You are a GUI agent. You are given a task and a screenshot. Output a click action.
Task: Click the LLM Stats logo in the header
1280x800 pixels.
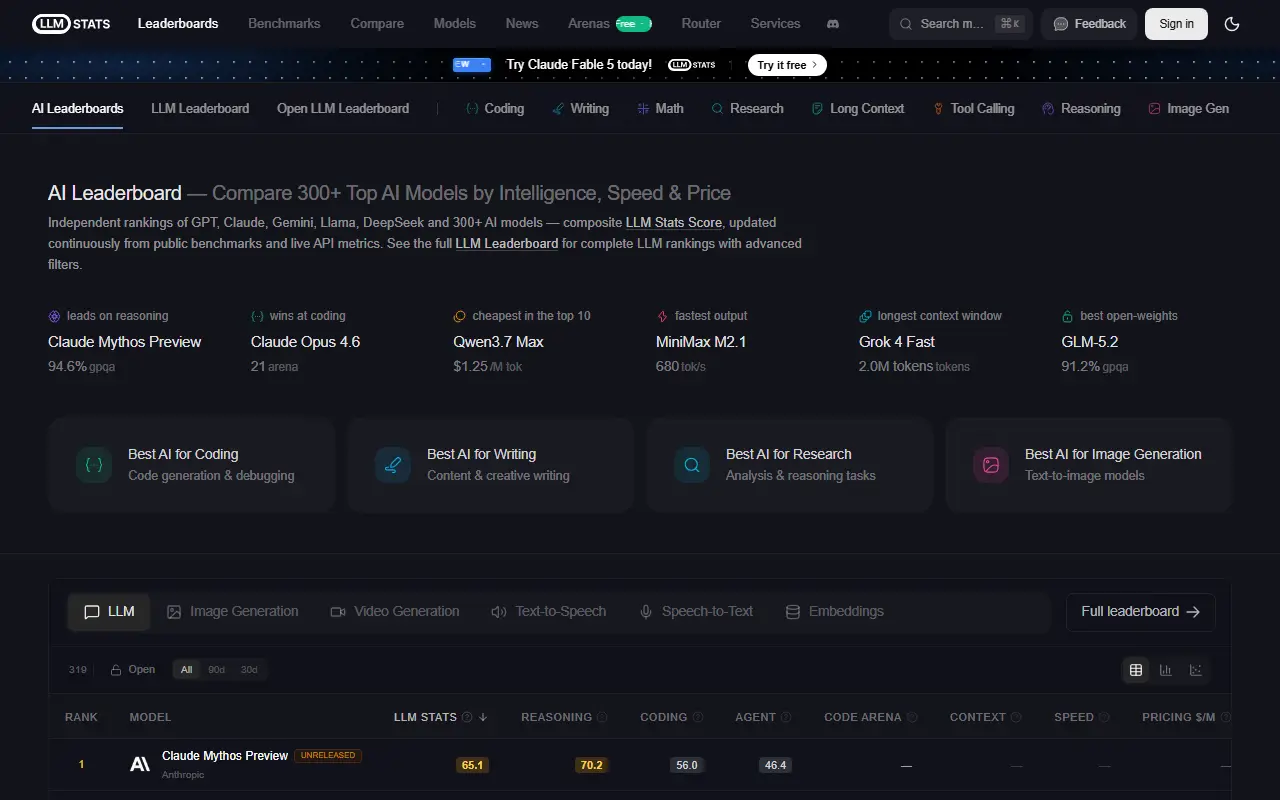tap(71, 23)
